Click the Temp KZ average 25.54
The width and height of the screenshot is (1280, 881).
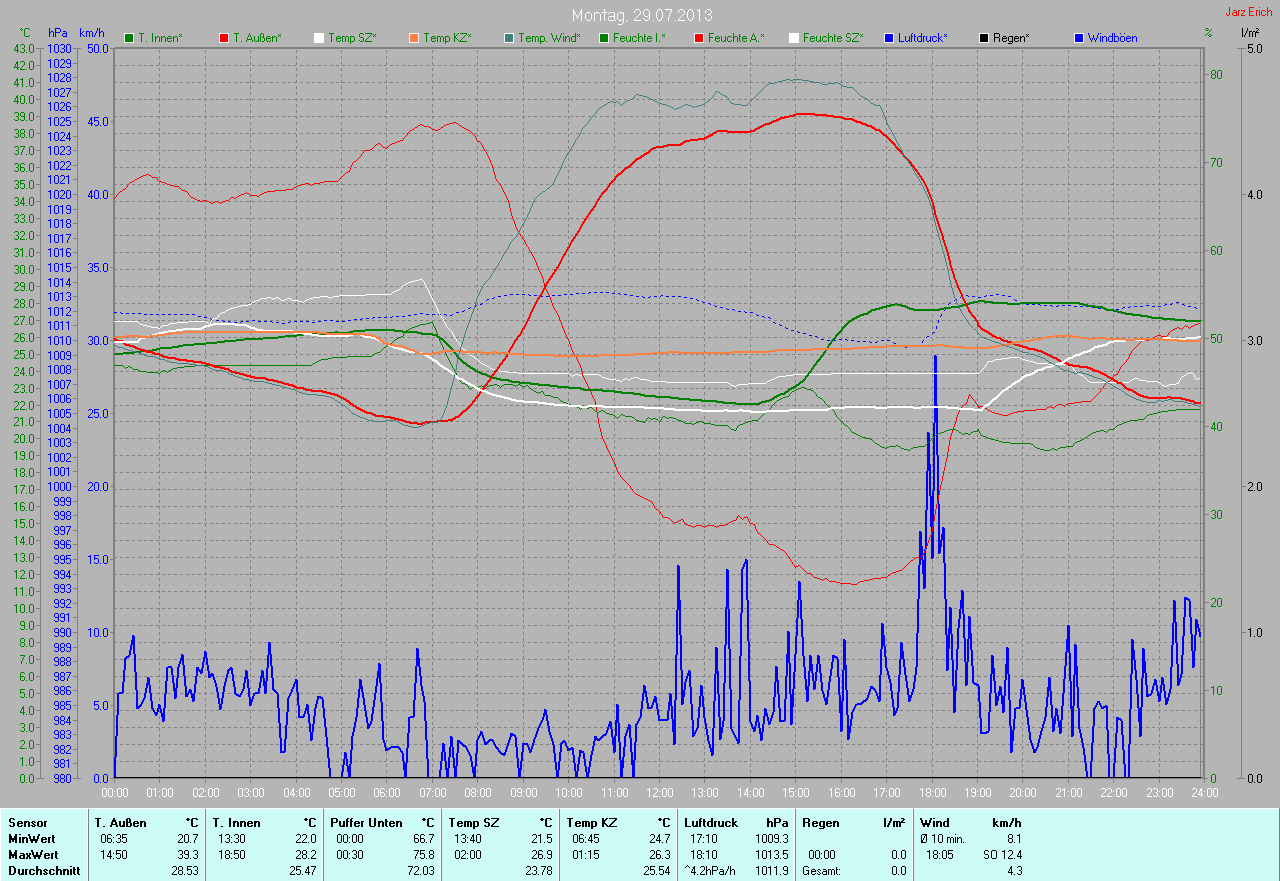(x=655, y=871)
